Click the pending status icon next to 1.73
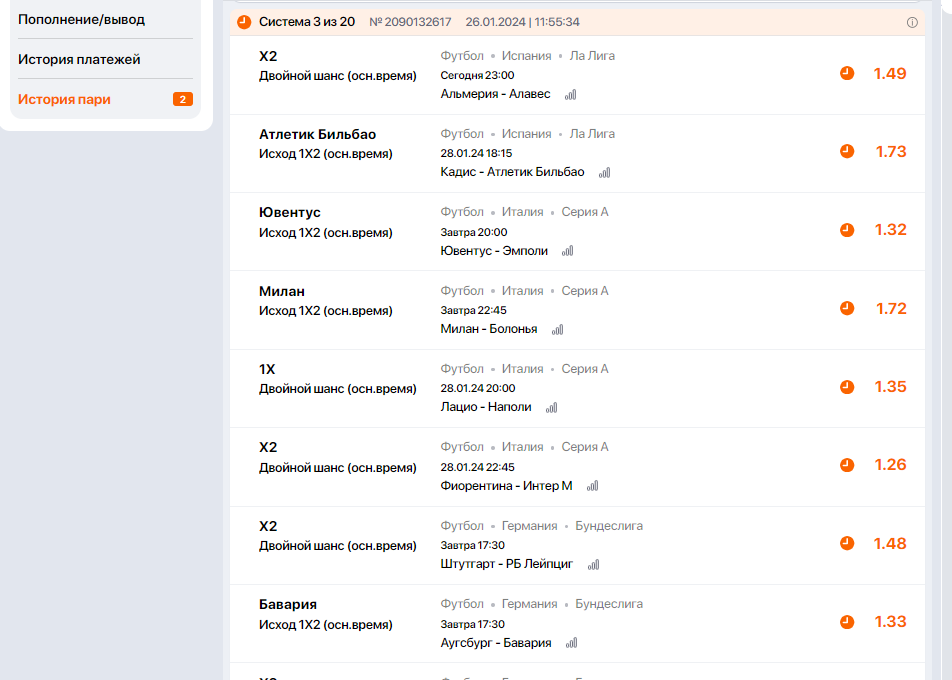 (847, 151)
